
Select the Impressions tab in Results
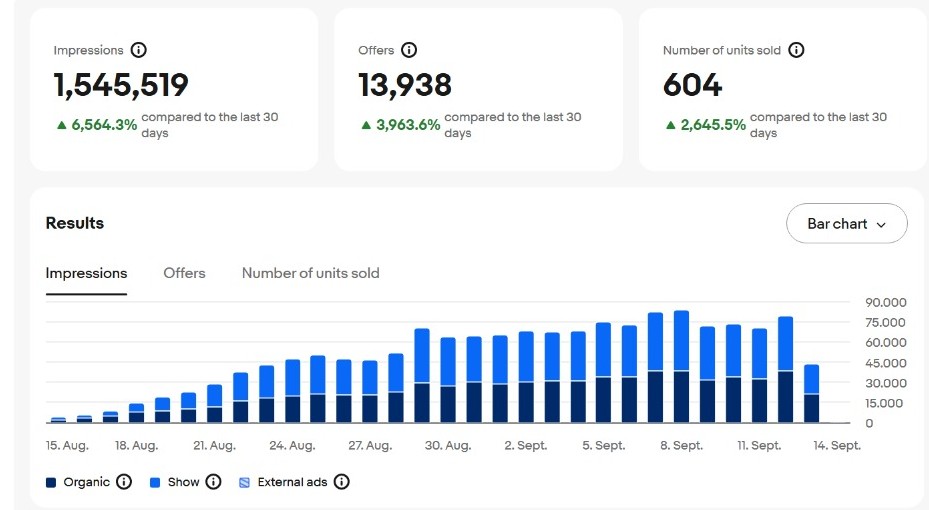[87, 273]
